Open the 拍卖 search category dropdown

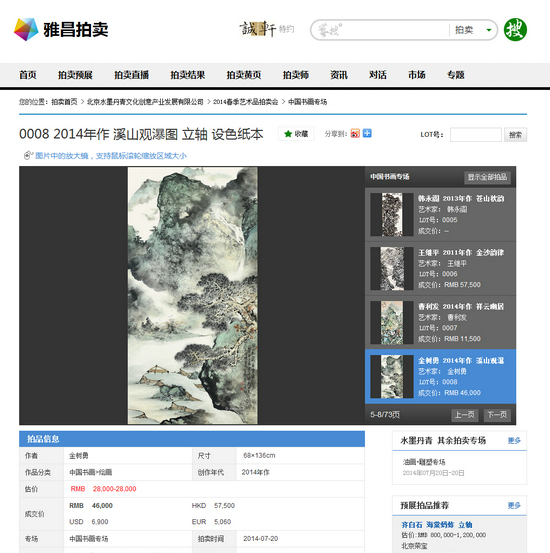pos(473,30)
